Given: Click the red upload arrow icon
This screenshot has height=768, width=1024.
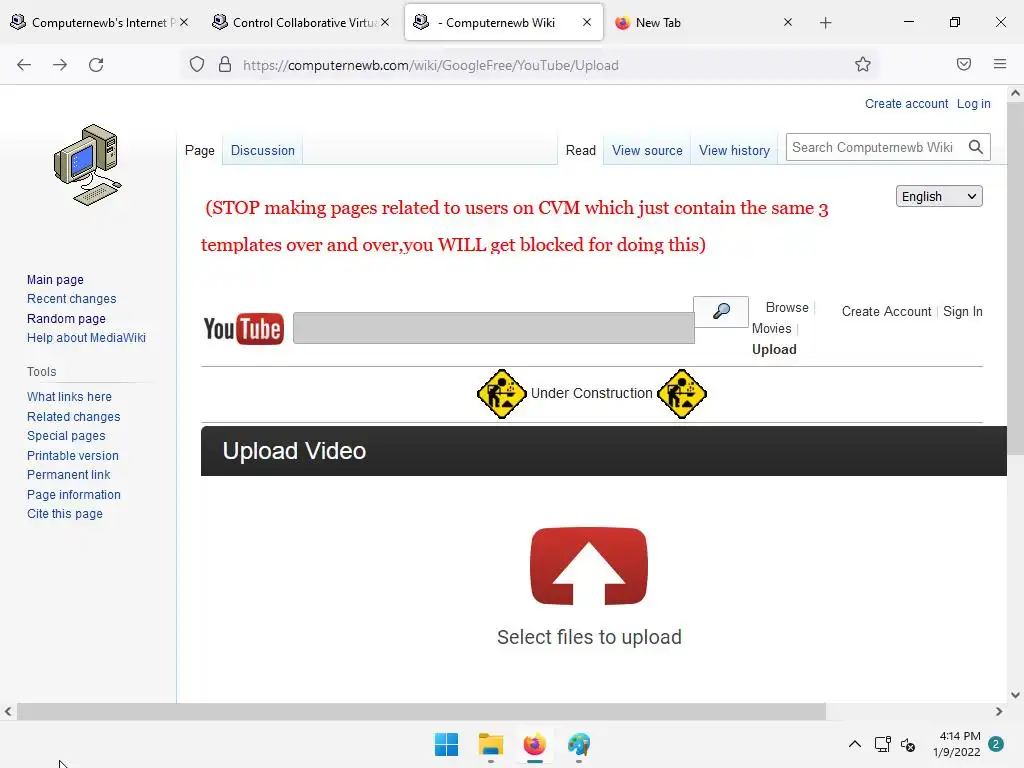Looking at the screenshot, I should (589, 566).
